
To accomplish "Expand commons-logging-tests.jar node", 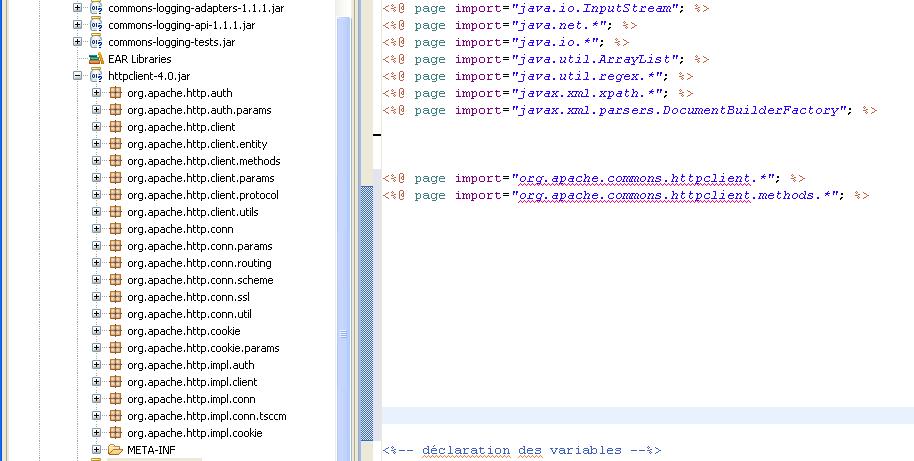I will [x=77, y=42].
